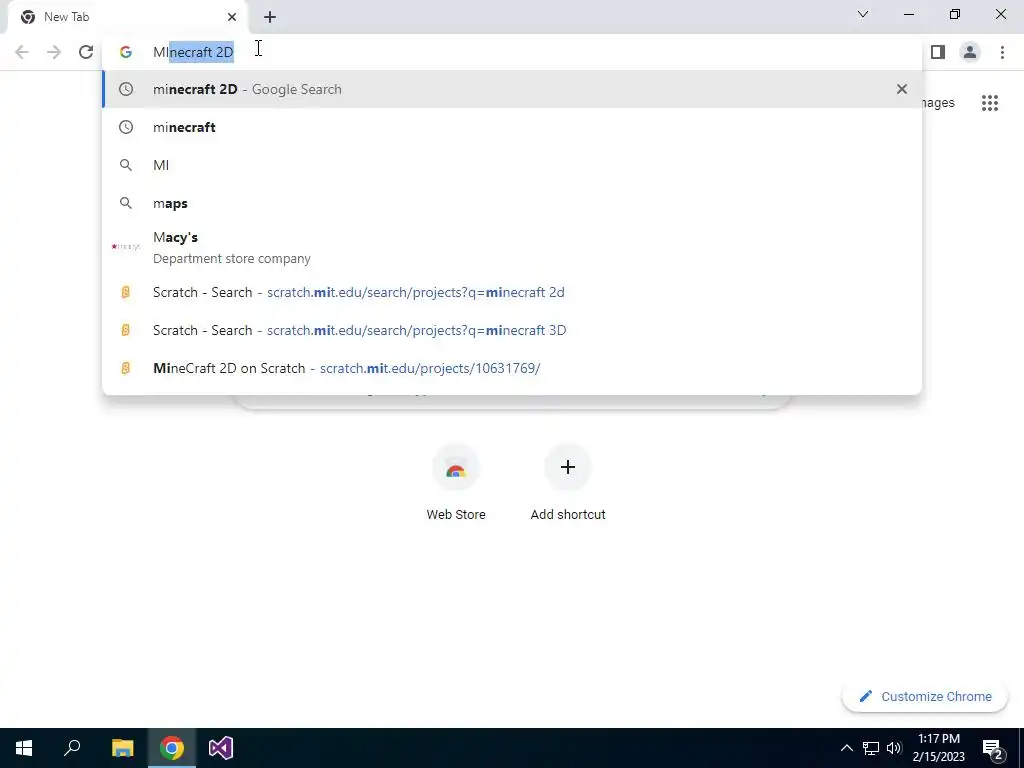This screenshot has height=768, width=1024.
Task: Open Chrome's three-dot menu
Action: coord(1002,52)
